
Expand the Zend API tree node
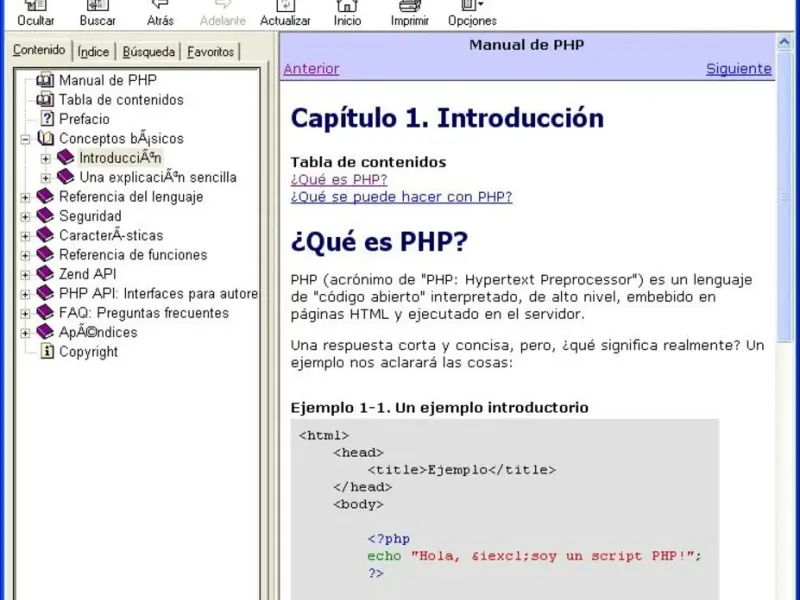(x=25, y=275)
